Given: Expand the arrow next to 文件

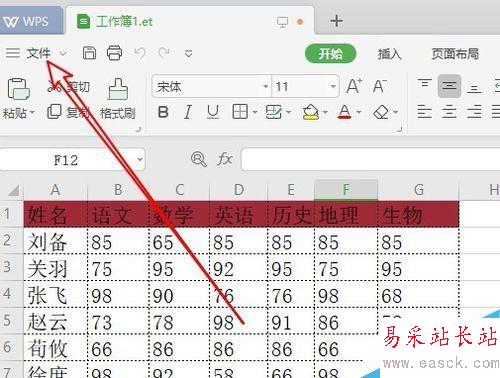Looking at the screenshot, I should (x=63, y=53).
